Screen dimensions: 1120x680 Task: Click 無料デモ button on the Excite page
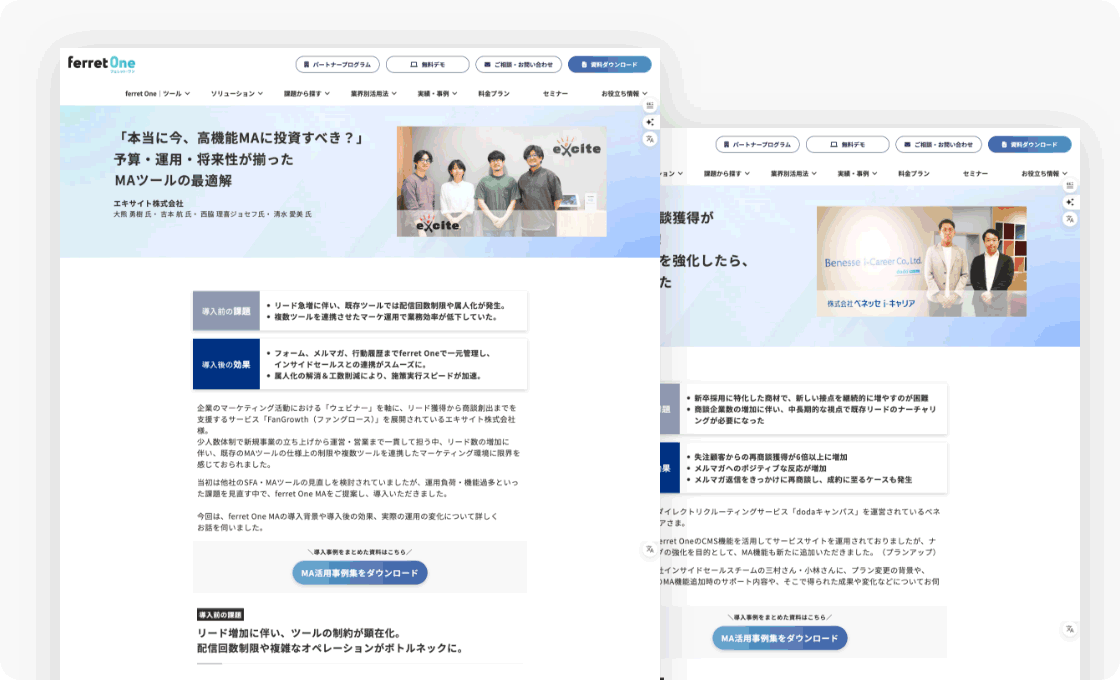(x=427, y=64)
